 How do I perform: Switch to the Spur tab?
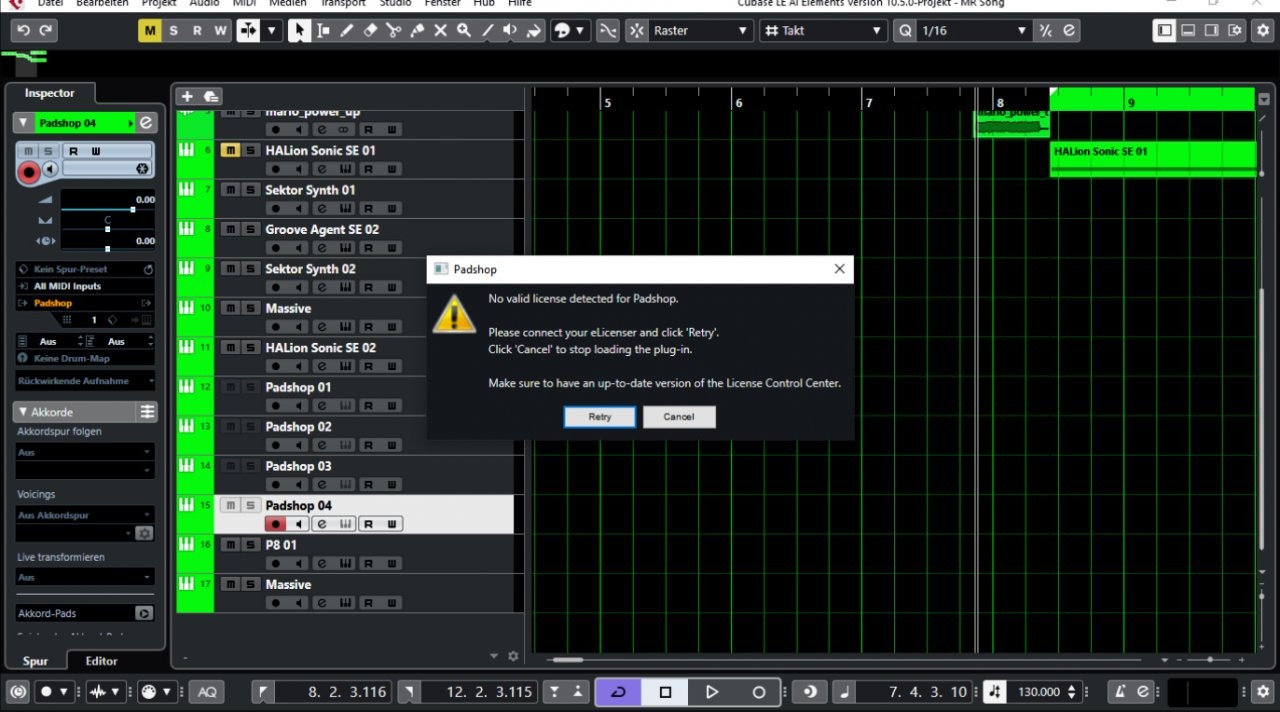click(x=36, y=661)
